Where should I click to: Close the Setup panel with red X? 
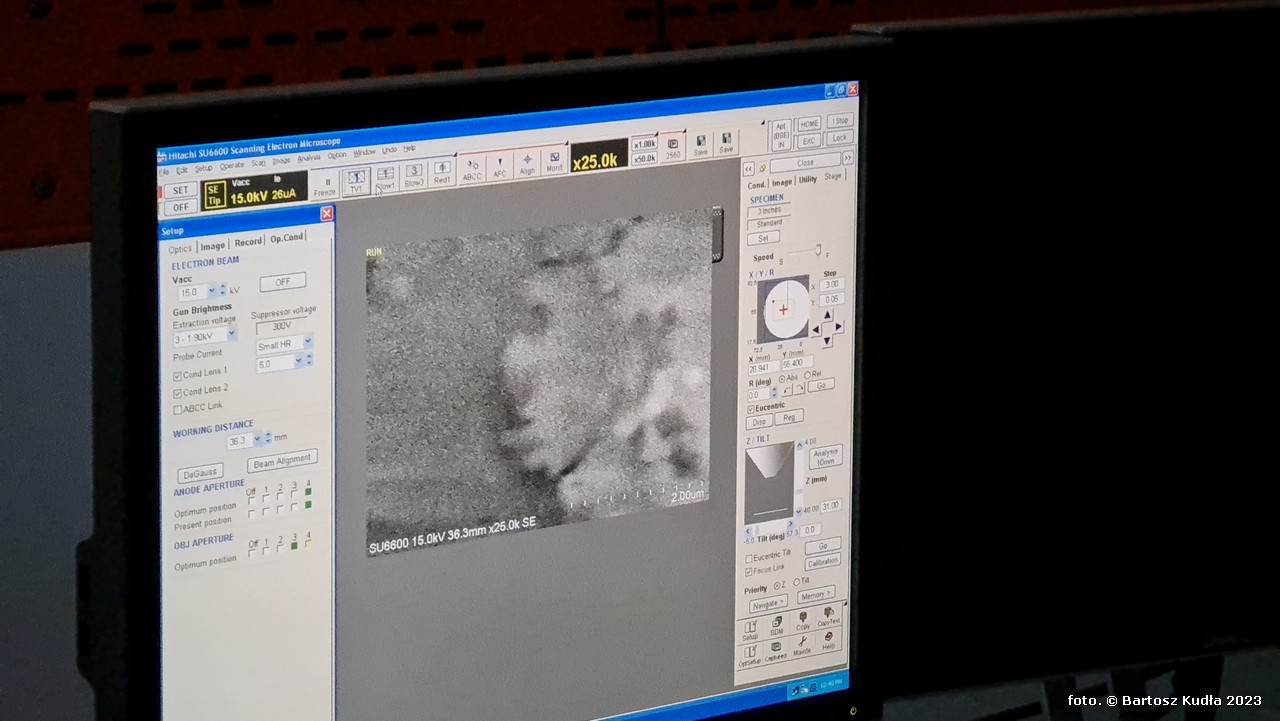click(326, 213)
